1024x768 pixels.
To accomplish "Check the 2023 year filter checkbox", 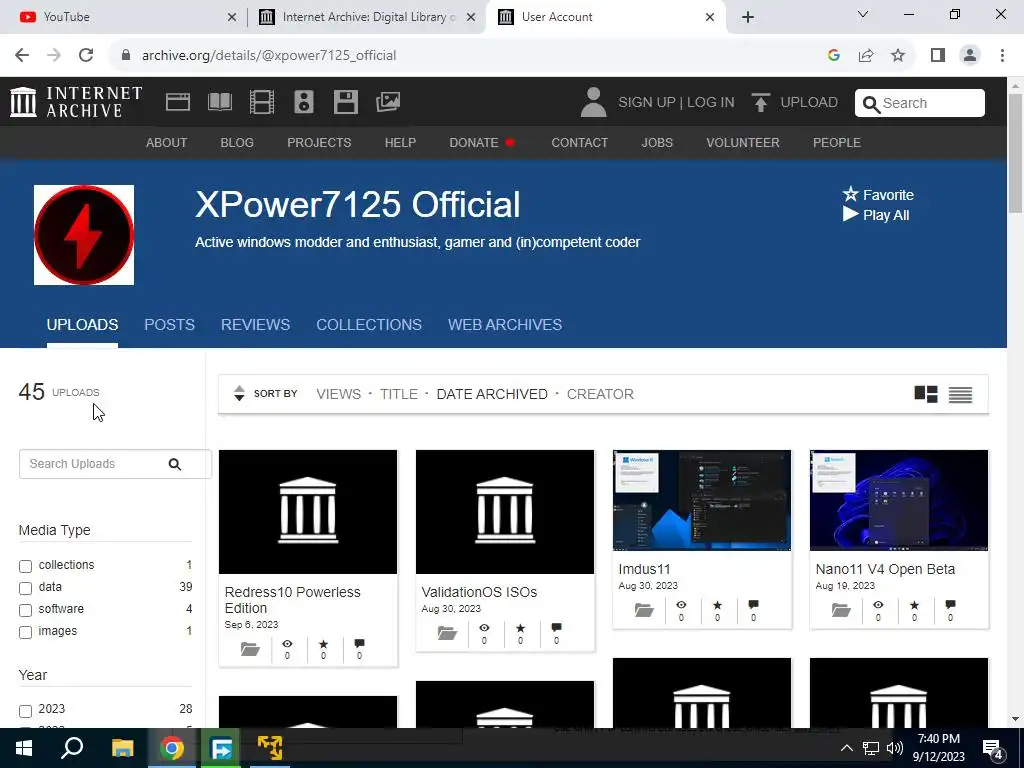I will 25,711.
